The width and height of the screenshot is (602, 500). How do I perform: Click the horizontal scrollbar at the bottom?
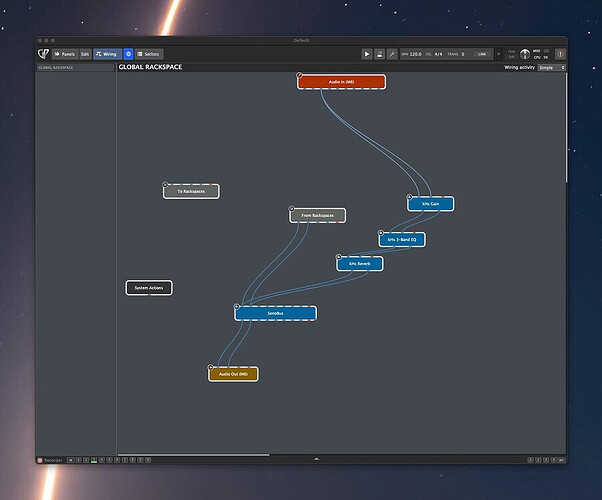[x=194, y=455]
